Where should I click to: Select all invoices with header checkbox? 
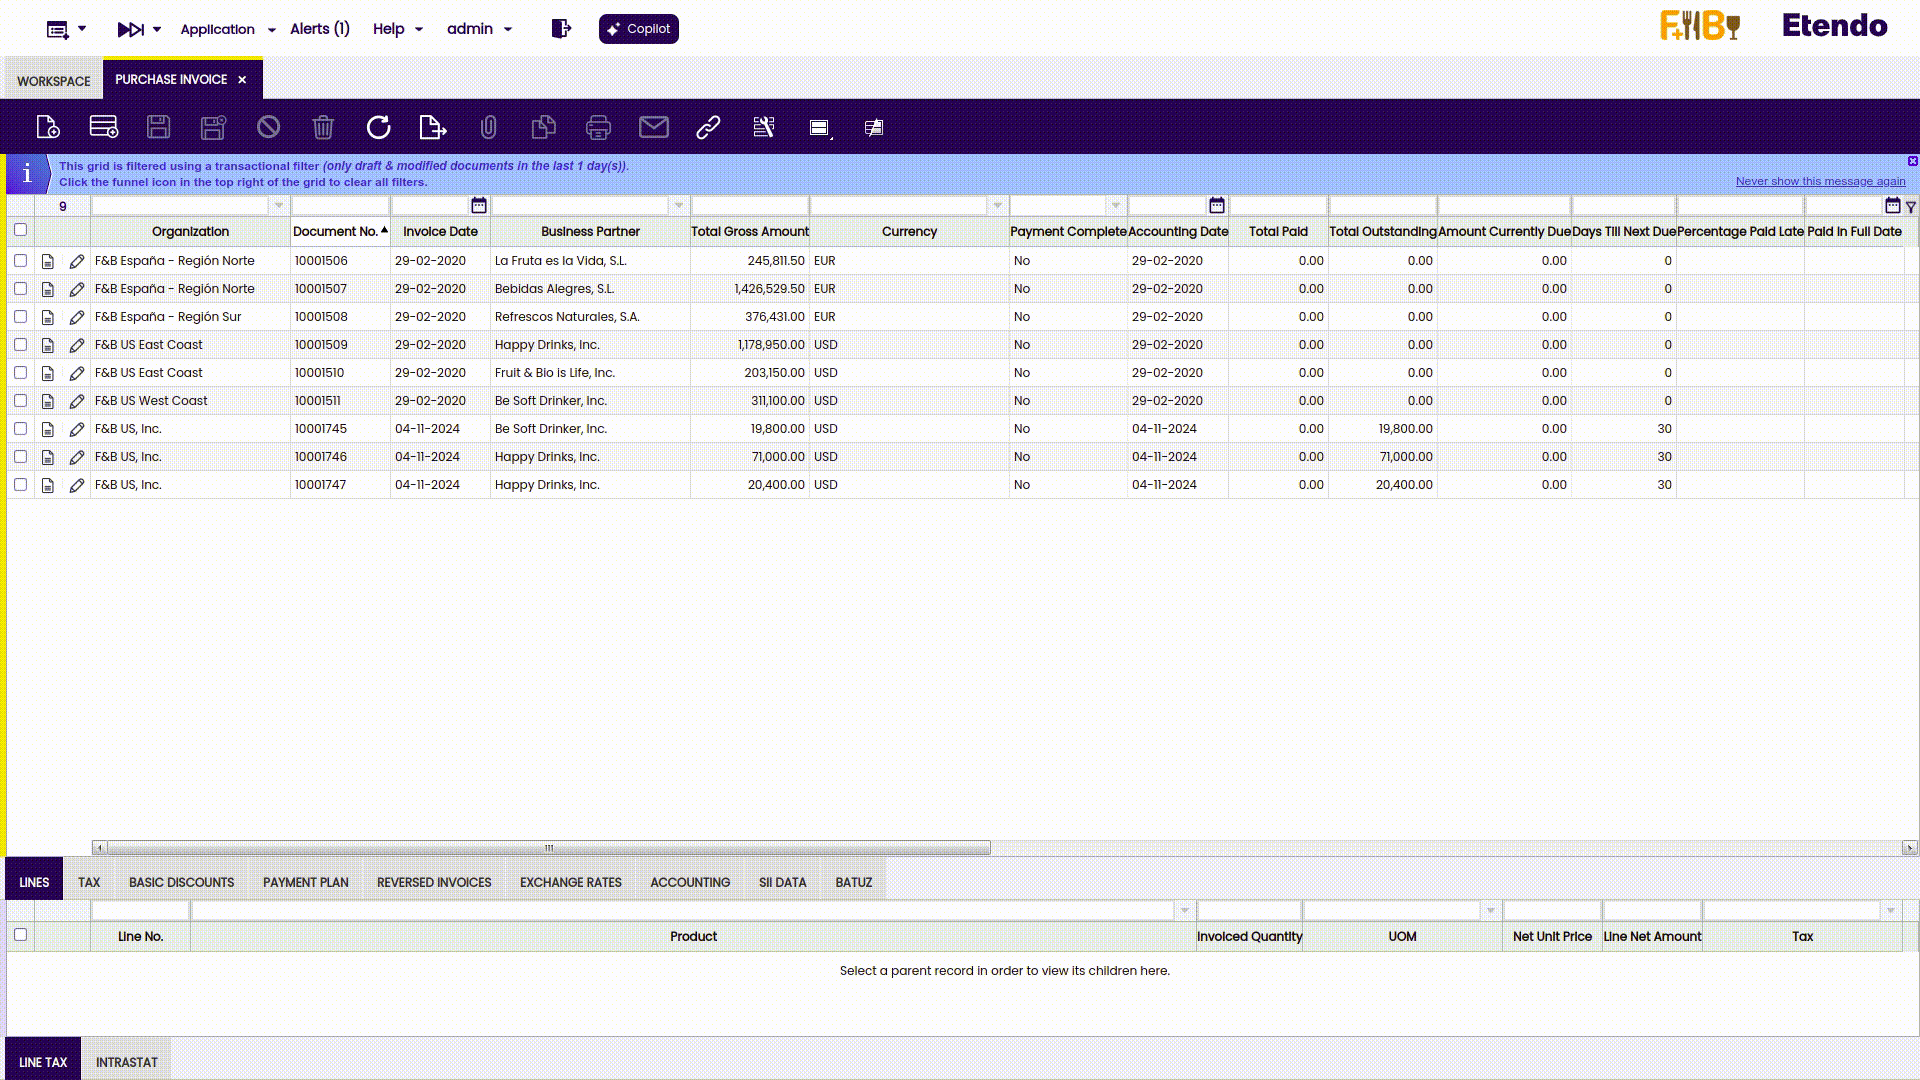20,230
